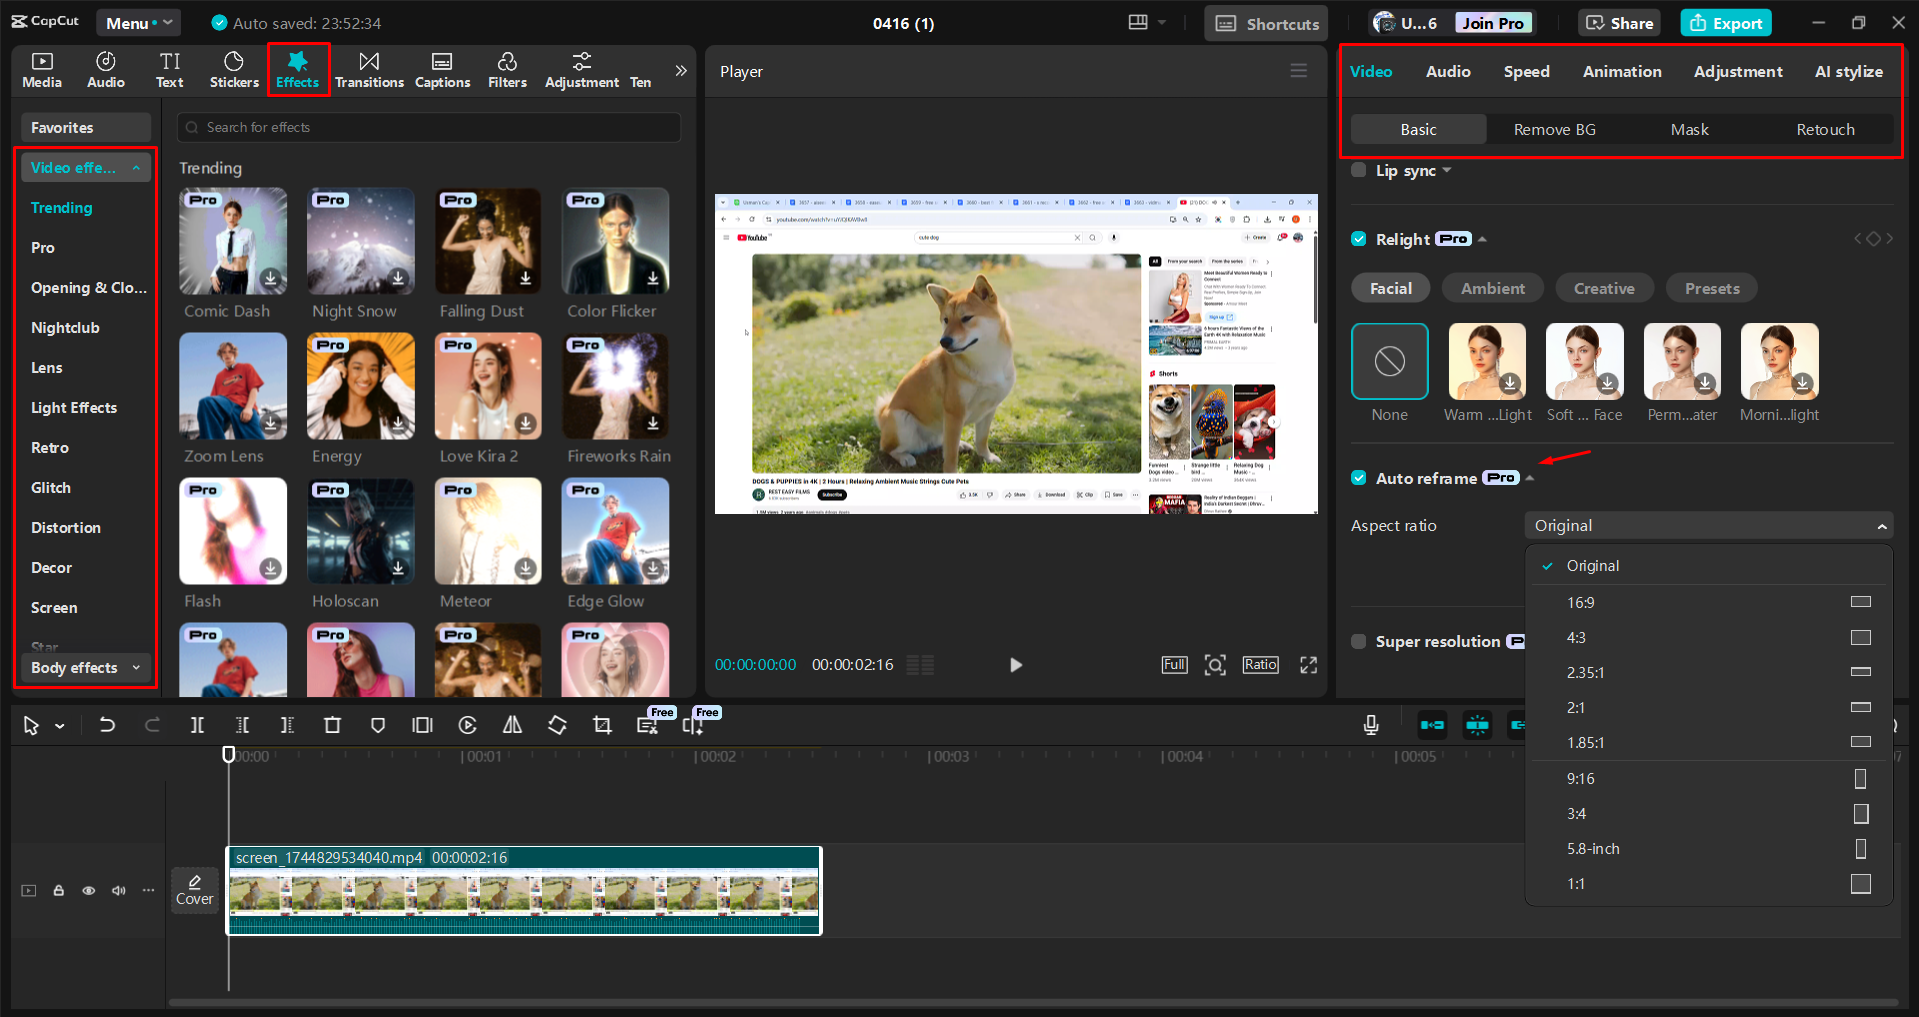Open the Transitions panel
1919x1017 pixels.
pos(369,70)
